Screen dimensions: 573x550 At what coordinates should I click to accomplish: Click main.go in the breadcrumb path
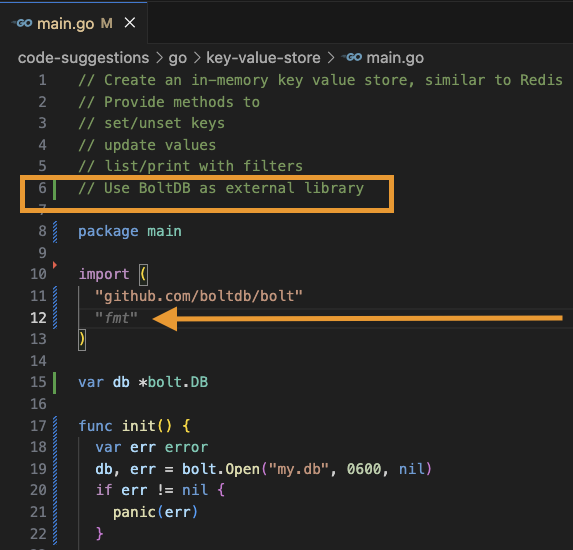(395, 58)
